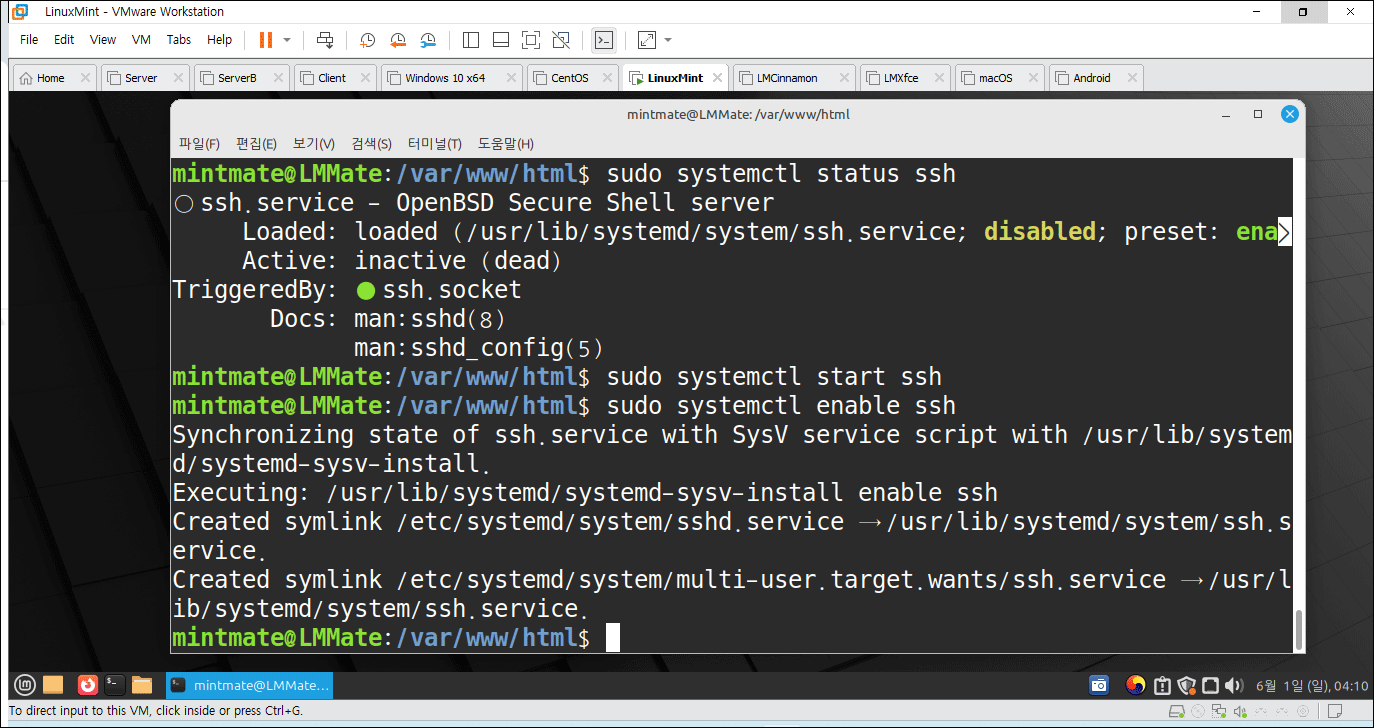Launch Firefox from the Mint panel
The width and height of the screenshot is (1374, 728).
pyautogui.click(x=87, y=685)
